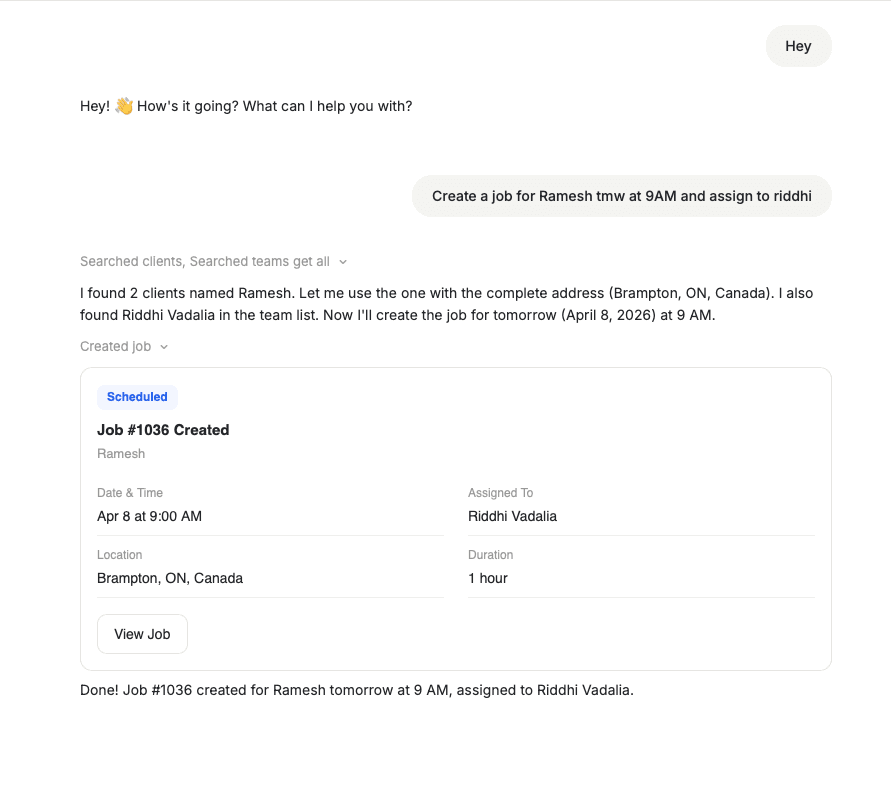The width and height of the screenshot is (891, 791).
Task: Select the "Job #1036 Created" card title
Action: click(163, 430)
